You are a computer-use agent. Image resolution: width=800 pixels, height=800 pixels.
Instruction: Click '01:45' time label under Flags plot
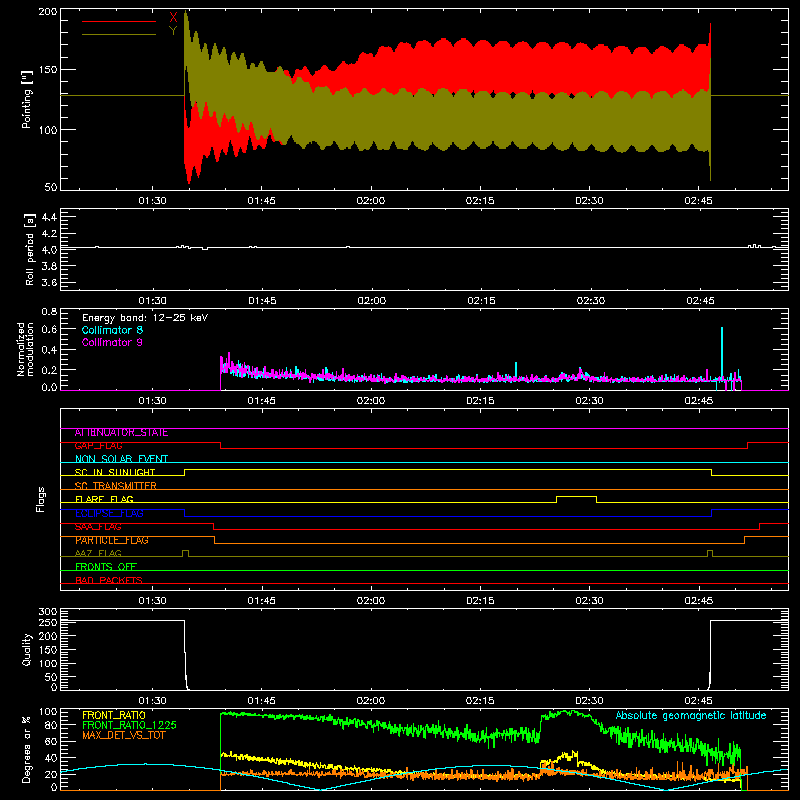pyautogui.click(x=262, y=601)
